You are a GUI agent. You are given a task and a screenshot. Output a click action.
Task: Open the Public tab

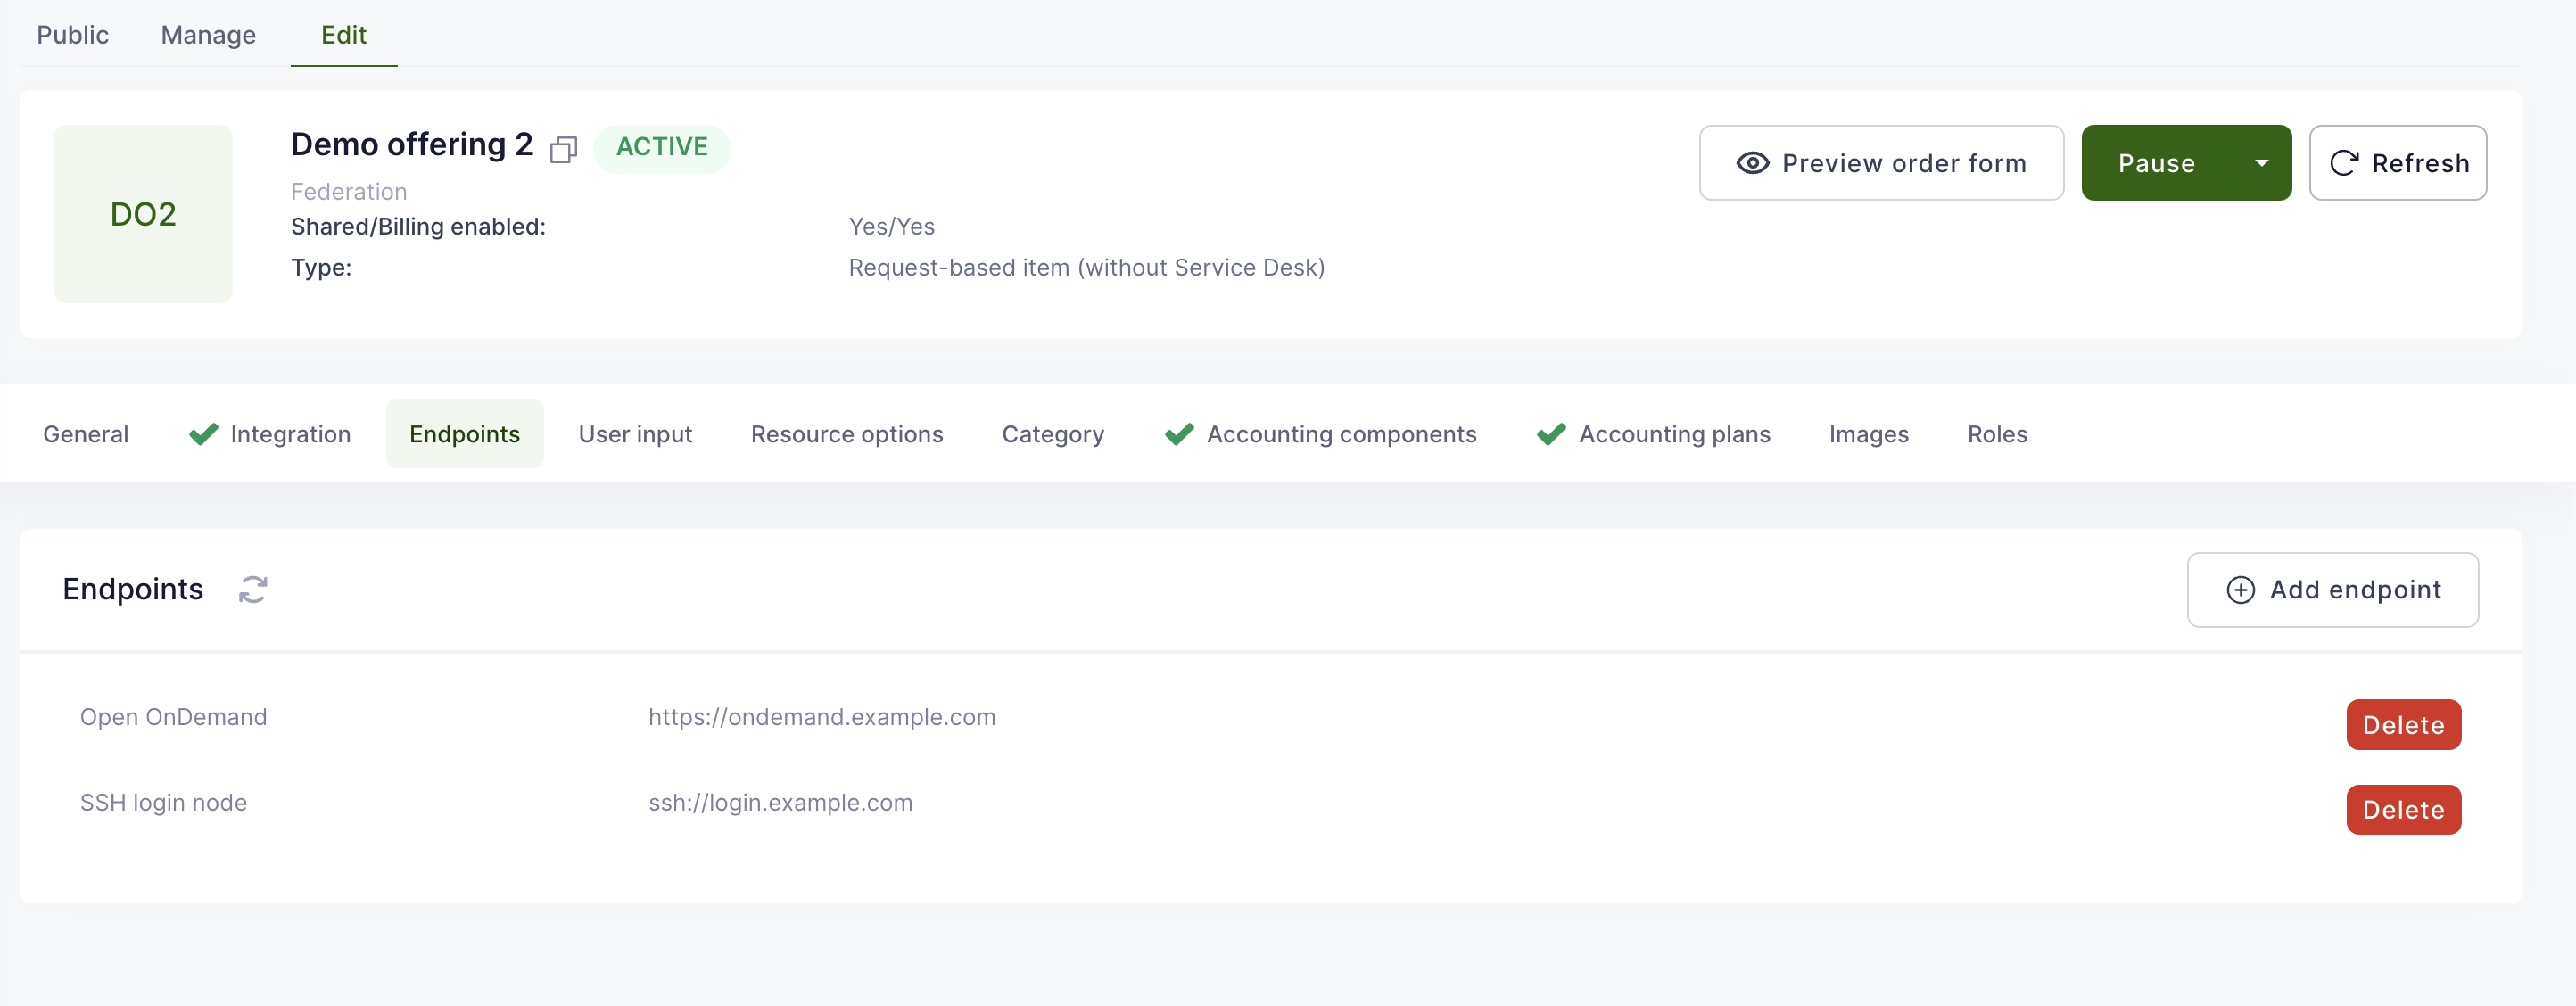click(x=72, y=35)
